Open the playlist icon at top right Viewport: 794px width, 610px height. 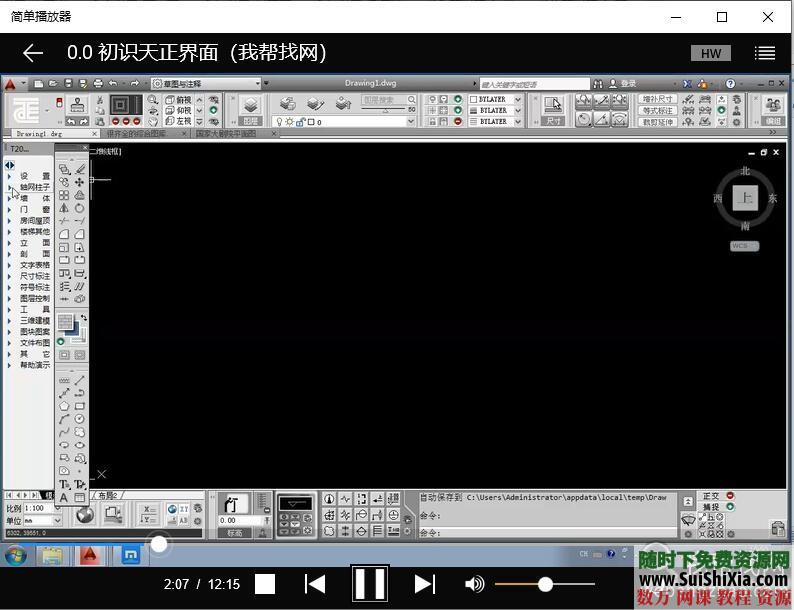tap(765, 54)
